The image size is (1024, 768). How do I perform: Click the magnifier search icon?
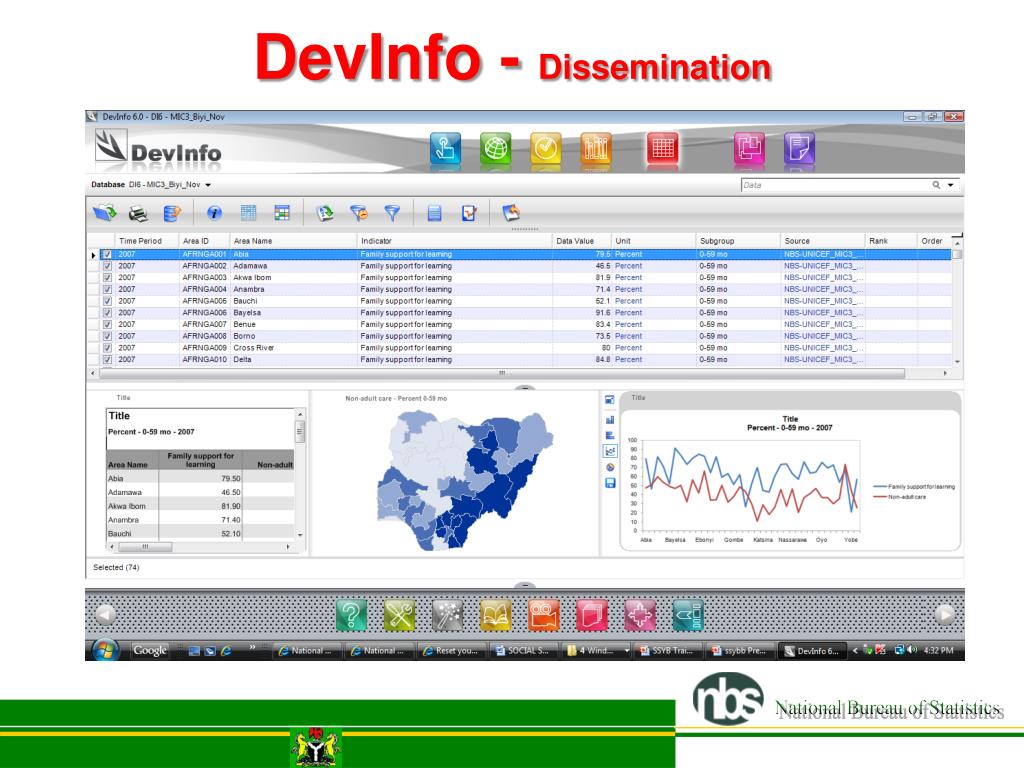936,185
